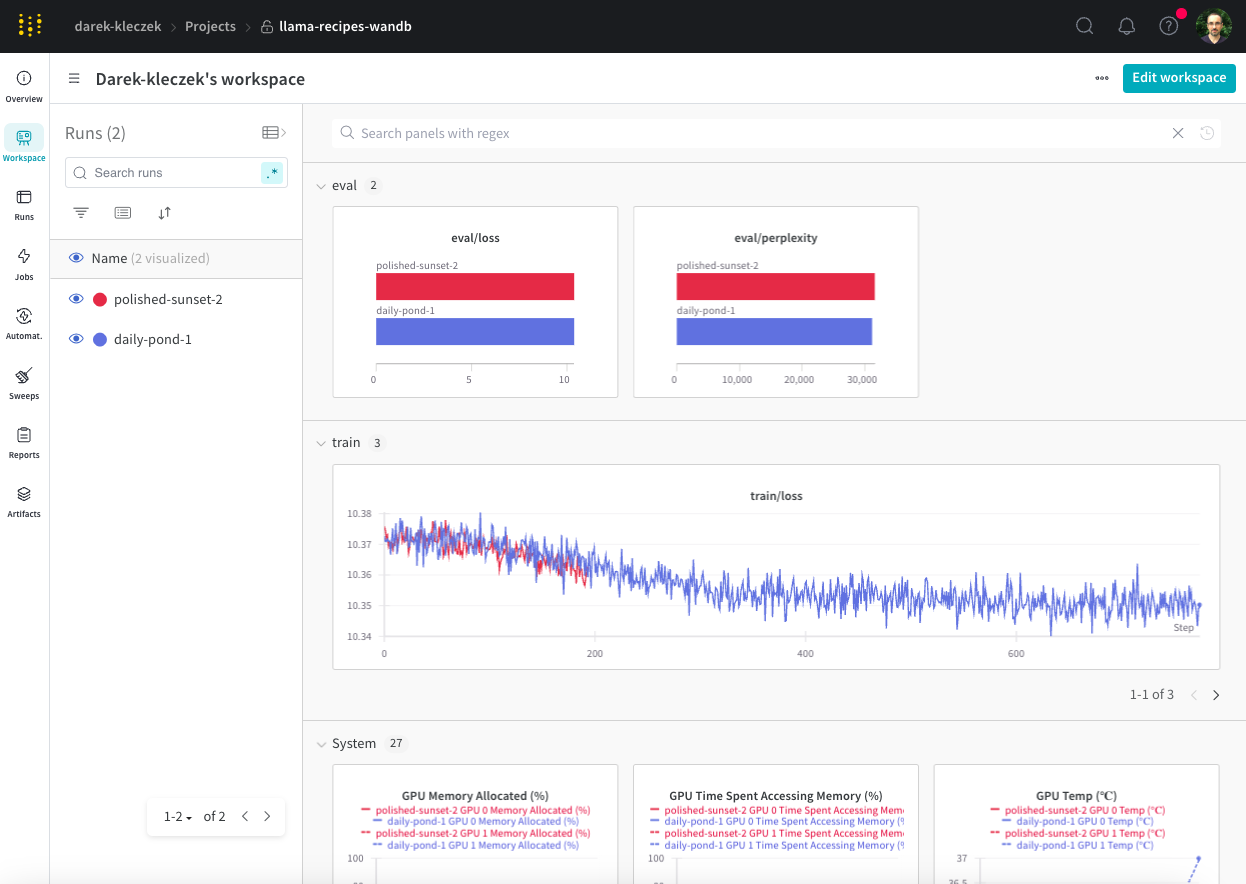Open the Automations section in left sidebar
1246x884 pixels.
tap(24, 321)
